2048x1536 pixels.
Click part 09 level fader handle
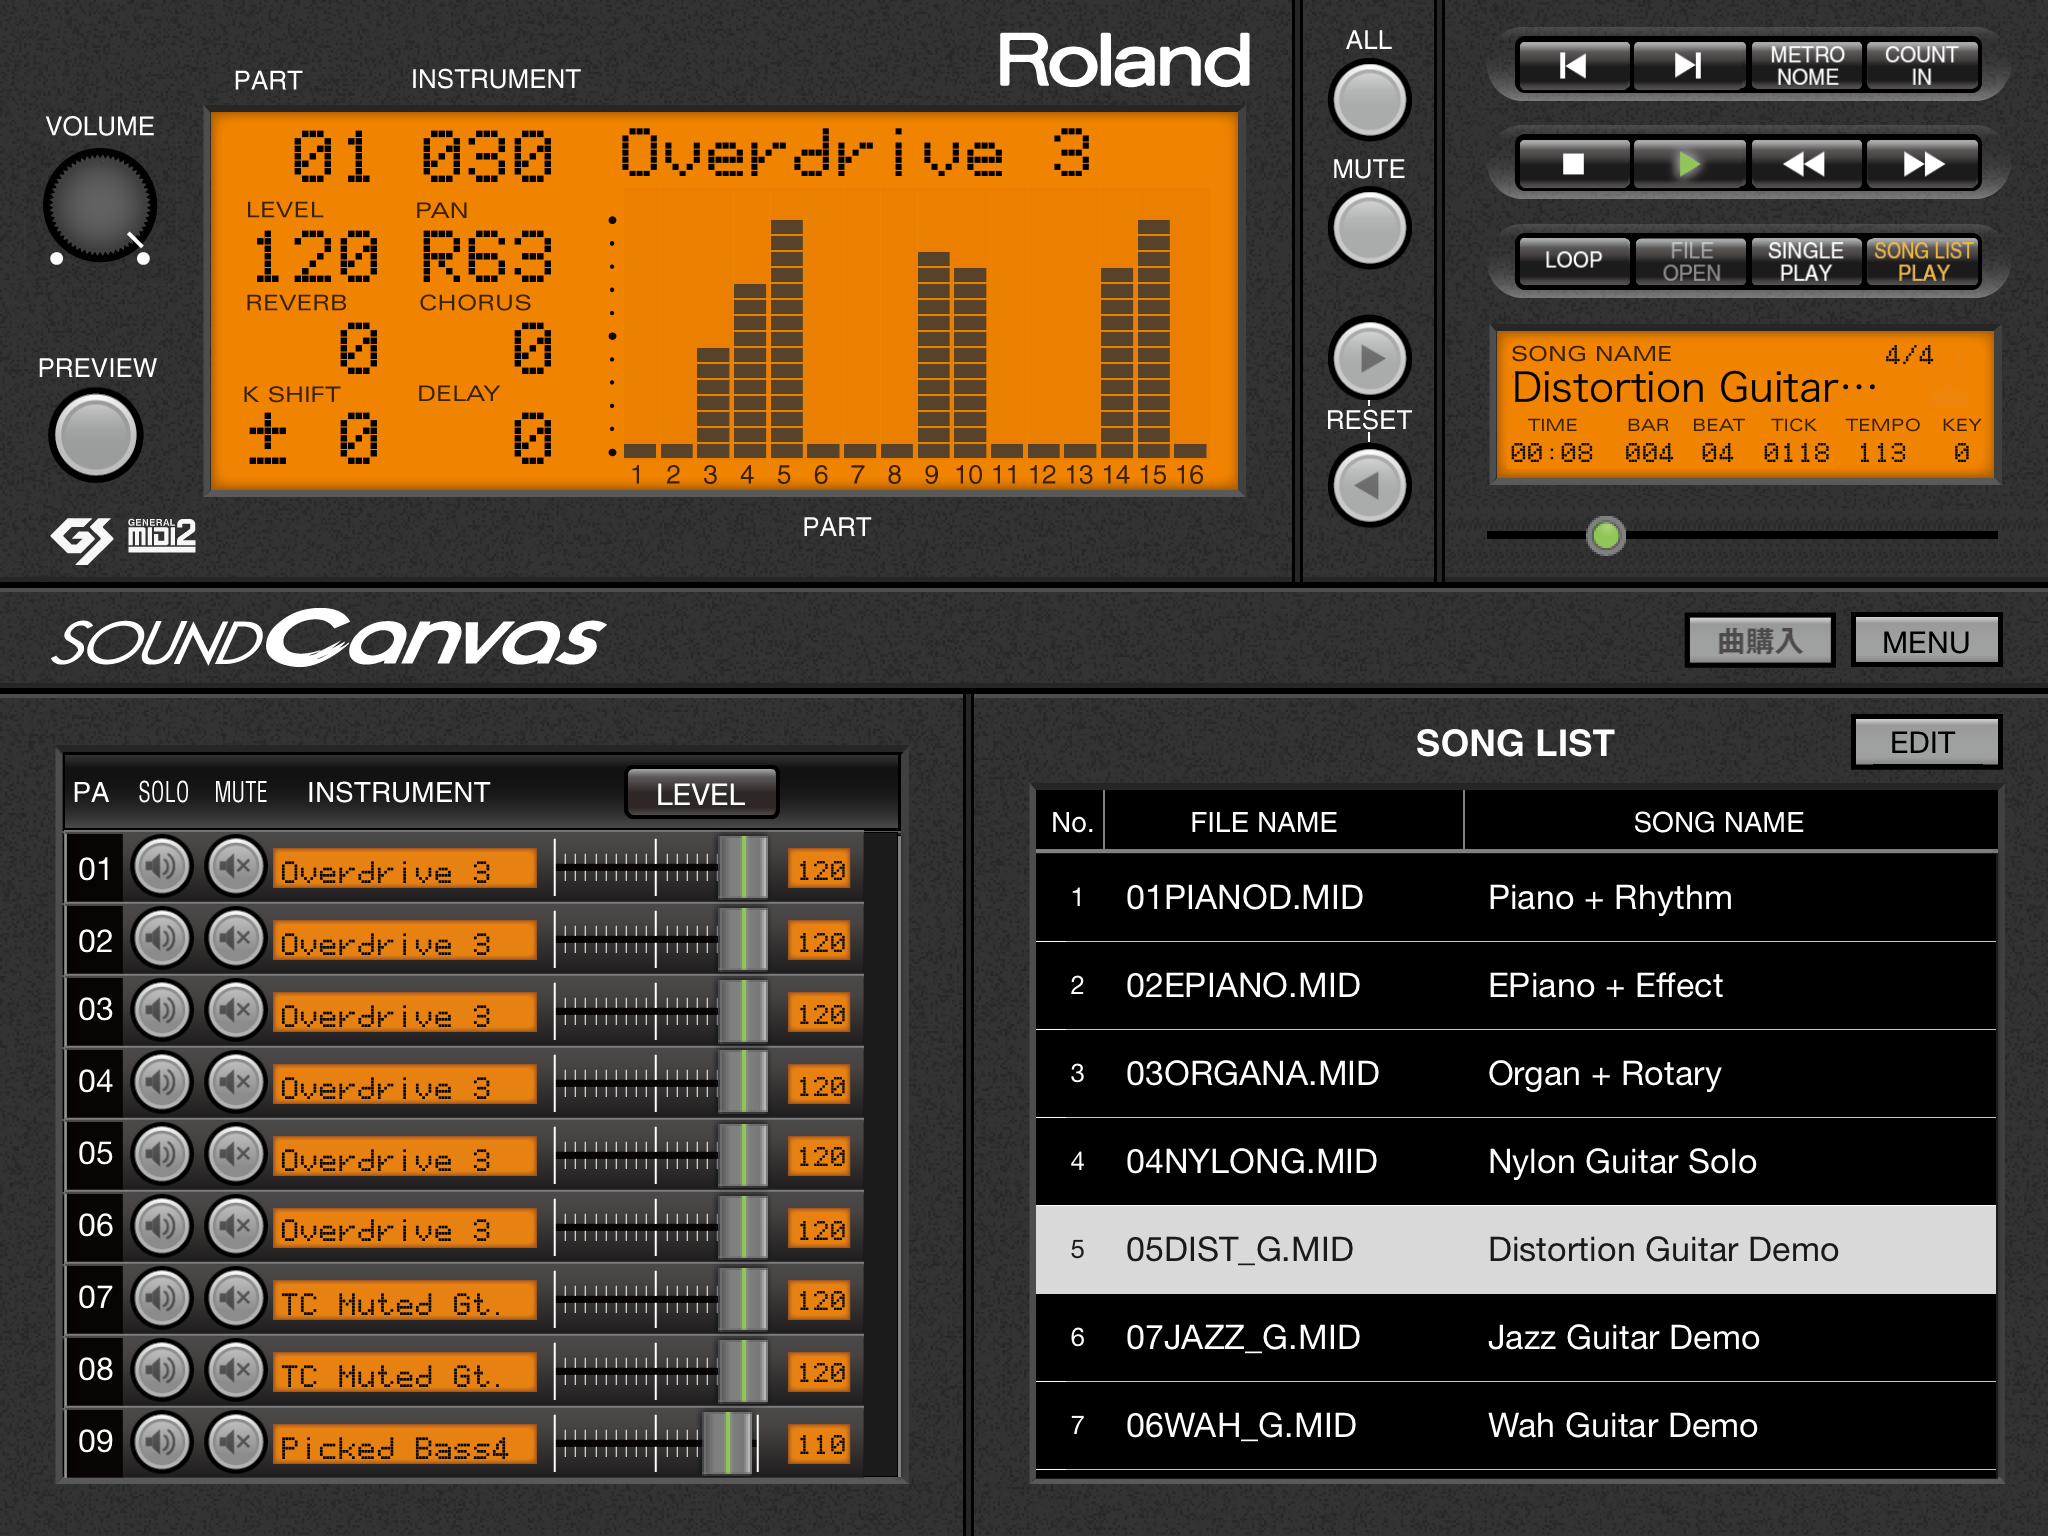727,1443
